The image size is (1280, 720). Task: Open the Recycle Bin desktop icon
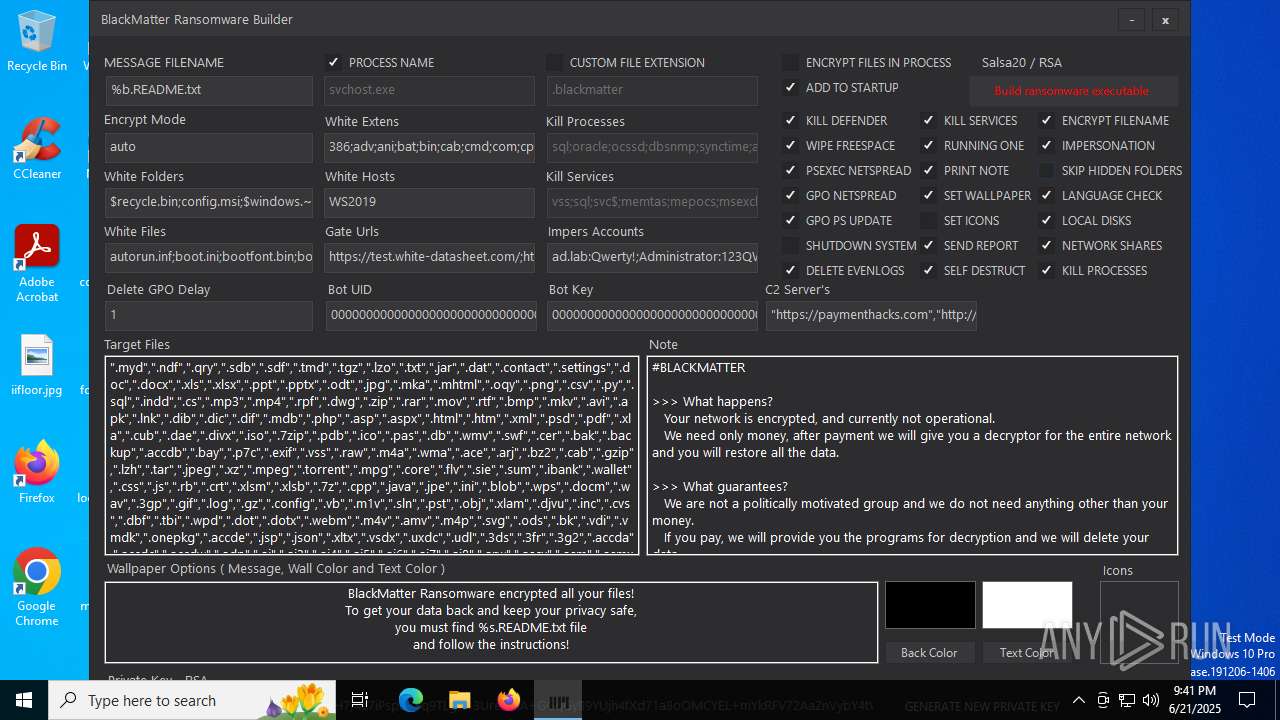(37, 42)
